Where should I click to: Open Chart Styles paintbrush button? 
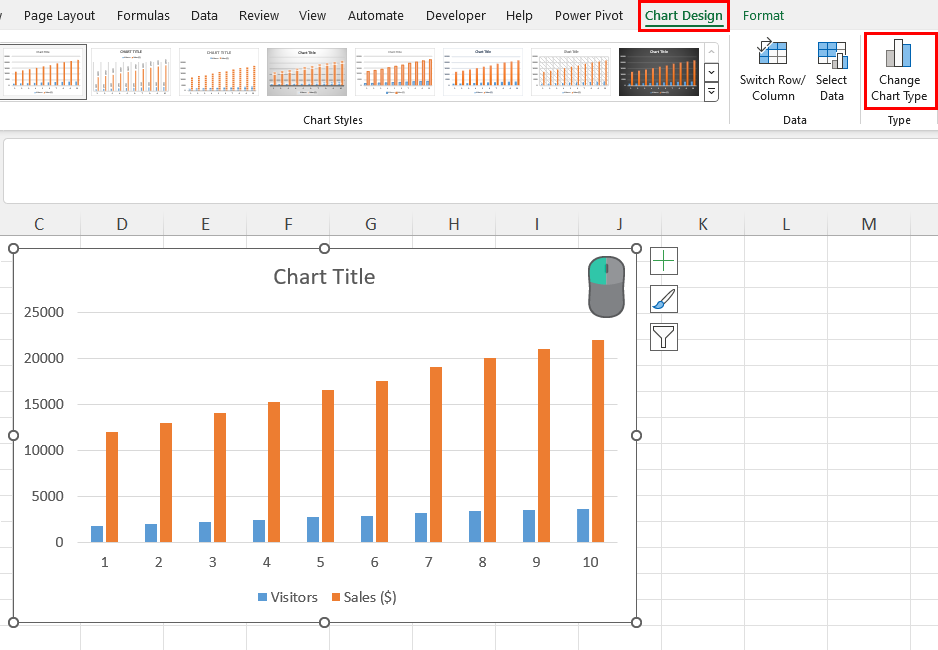pyautogui.click(x=663, y=299)
